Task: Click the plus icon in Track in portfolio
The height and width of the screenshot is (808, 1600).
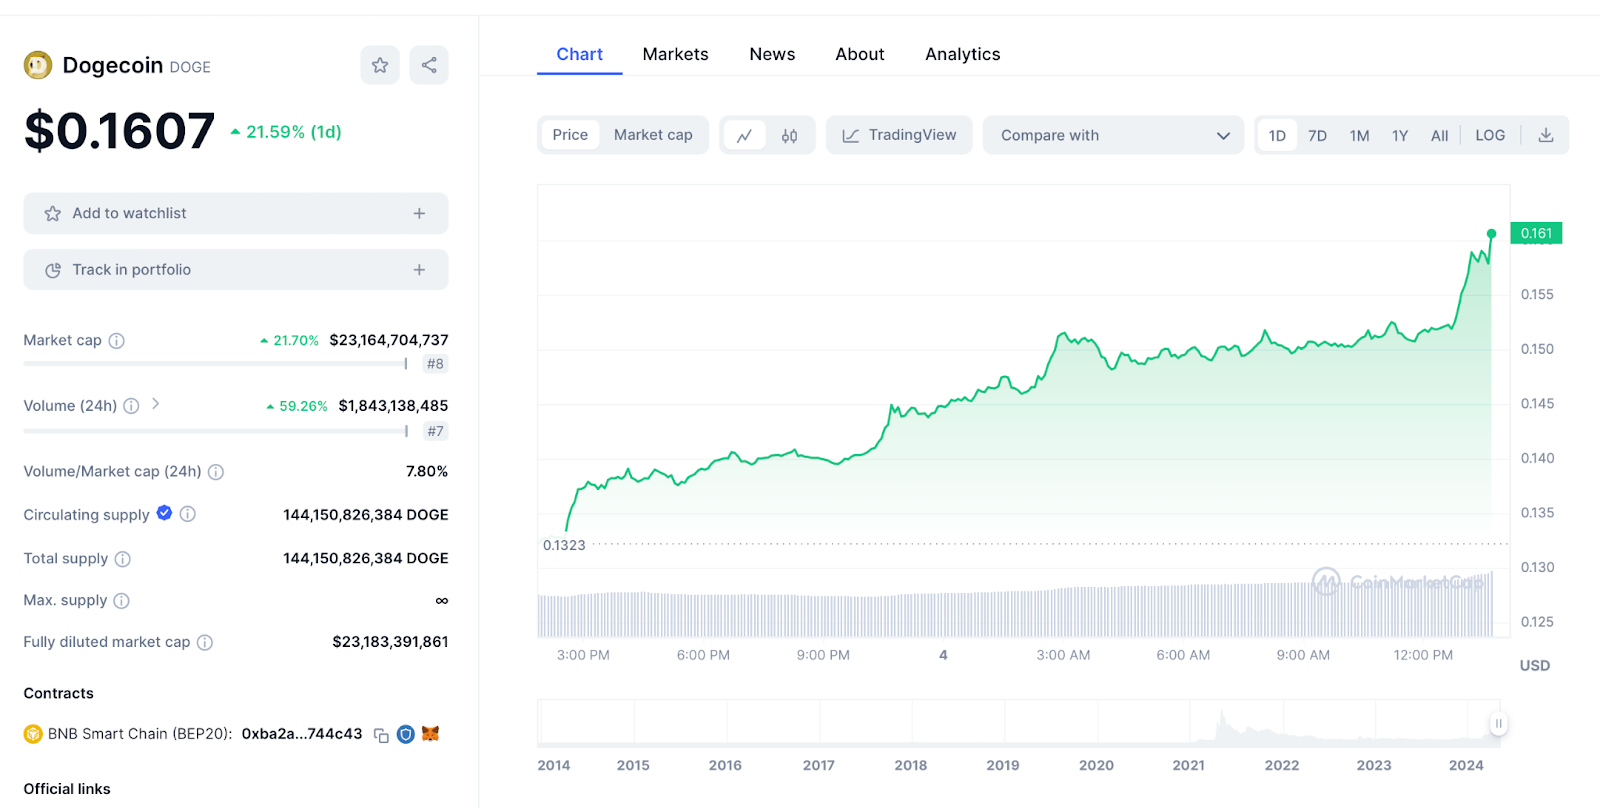Action: coord(419,270)
